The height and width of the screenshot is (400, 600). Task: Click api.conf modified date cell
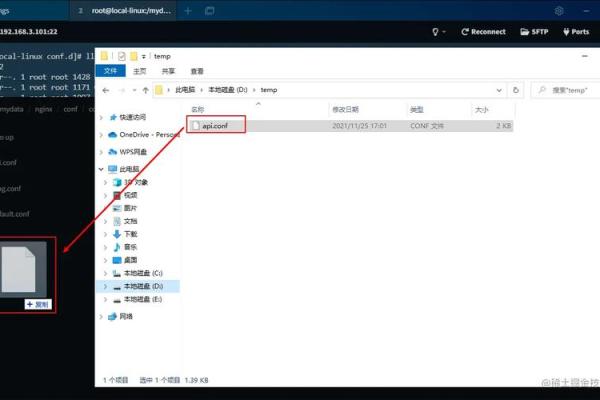(x=359, y=126)
